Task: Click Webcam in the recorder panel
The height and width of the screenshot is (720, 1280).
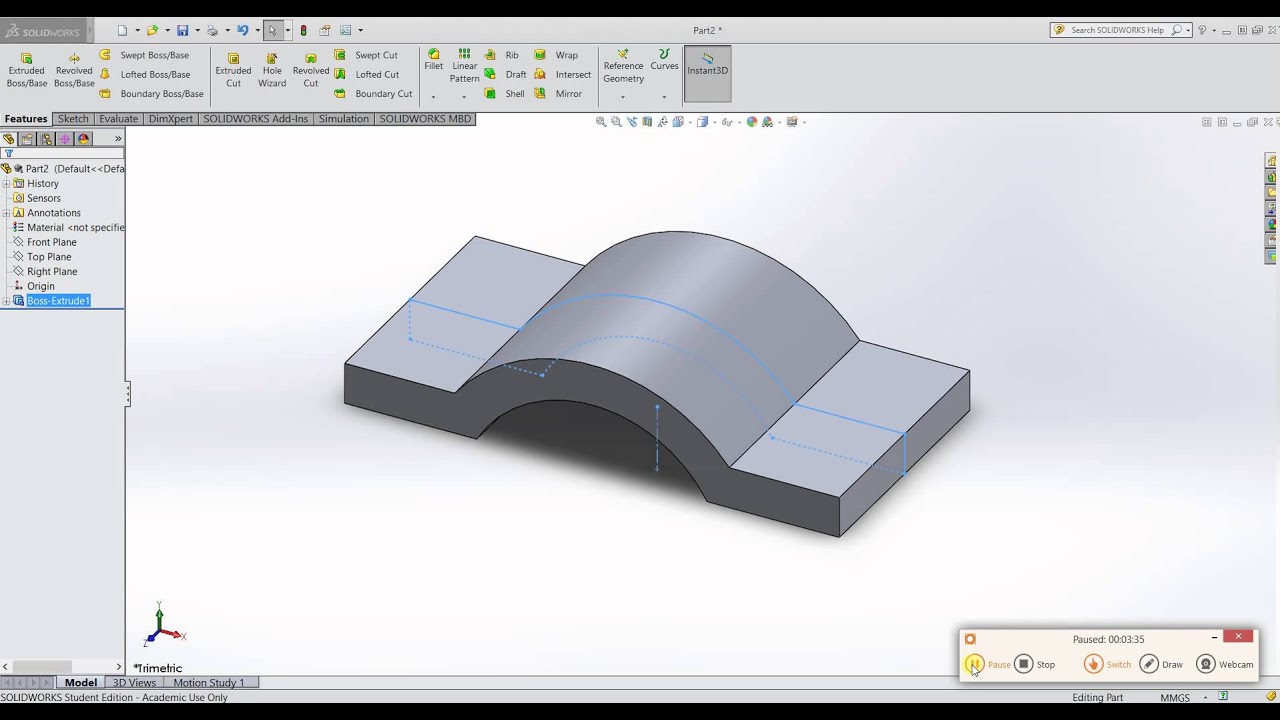Action: (x=1225, y=664)
